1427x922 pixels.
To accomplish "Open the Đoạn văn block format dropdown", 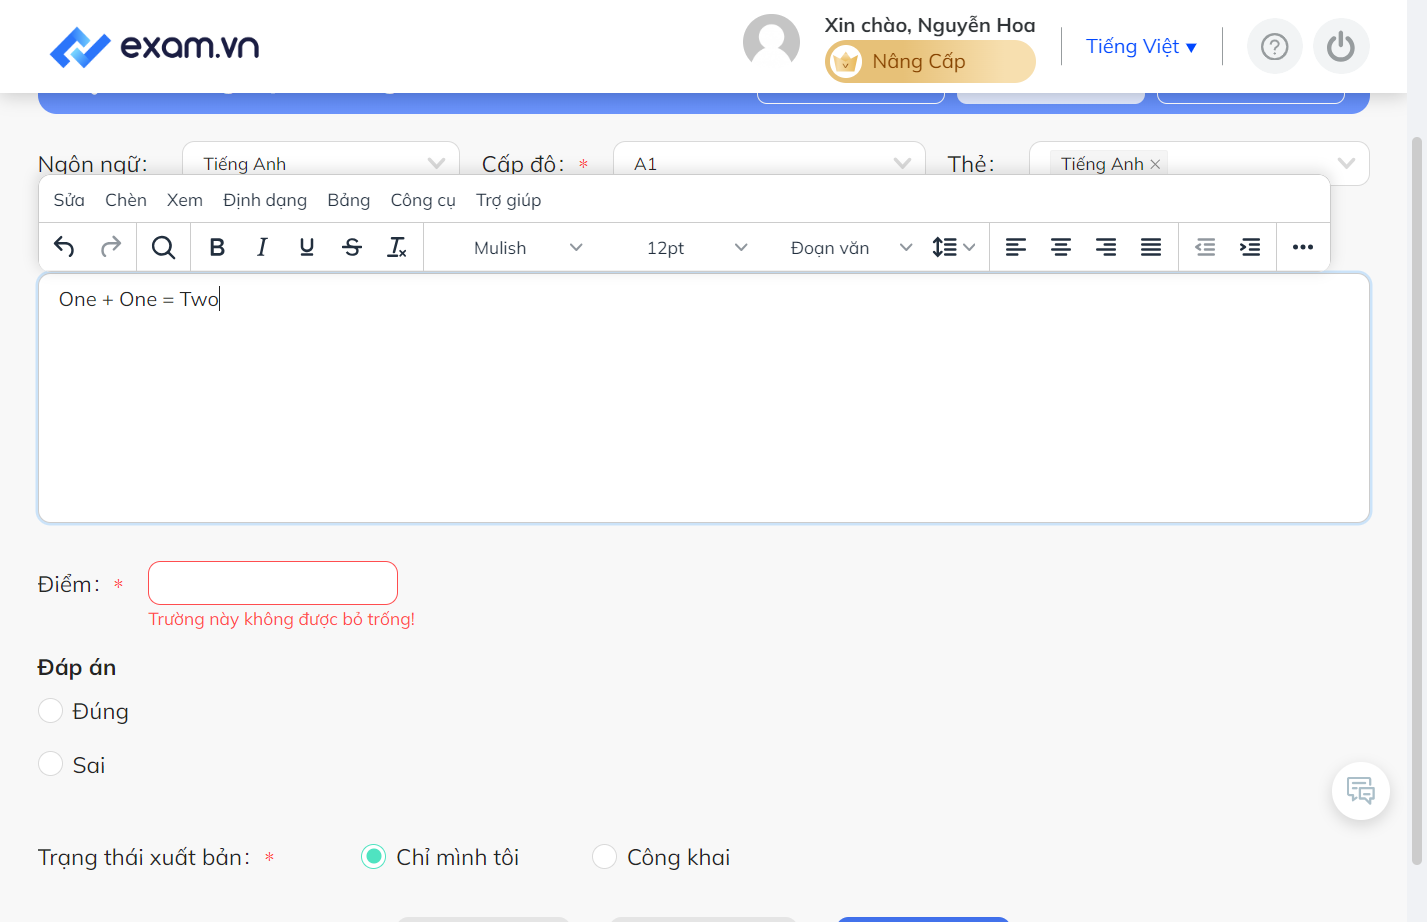I will pyautogui.click(x=850, y=247).
